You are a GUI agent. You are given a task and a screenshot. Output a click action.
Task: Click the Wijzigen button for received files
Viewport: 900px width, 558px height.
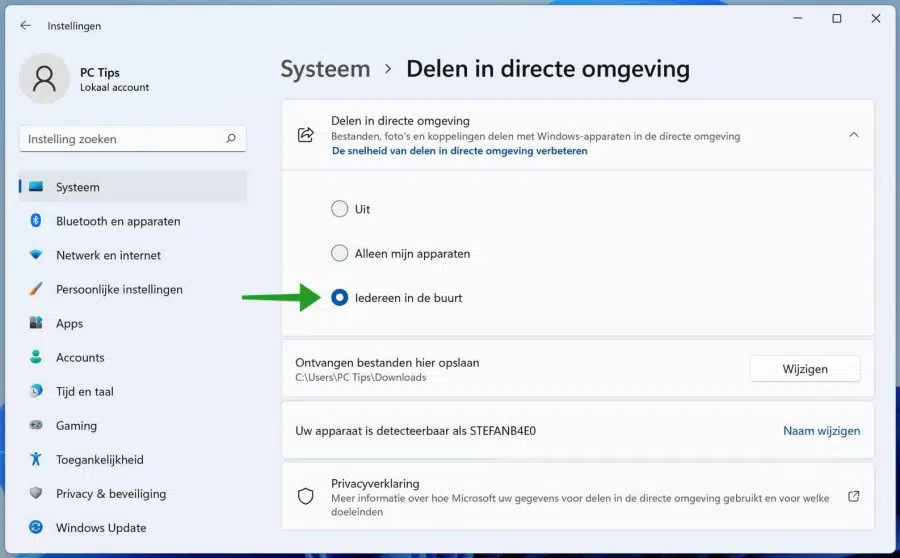[805, 369]
